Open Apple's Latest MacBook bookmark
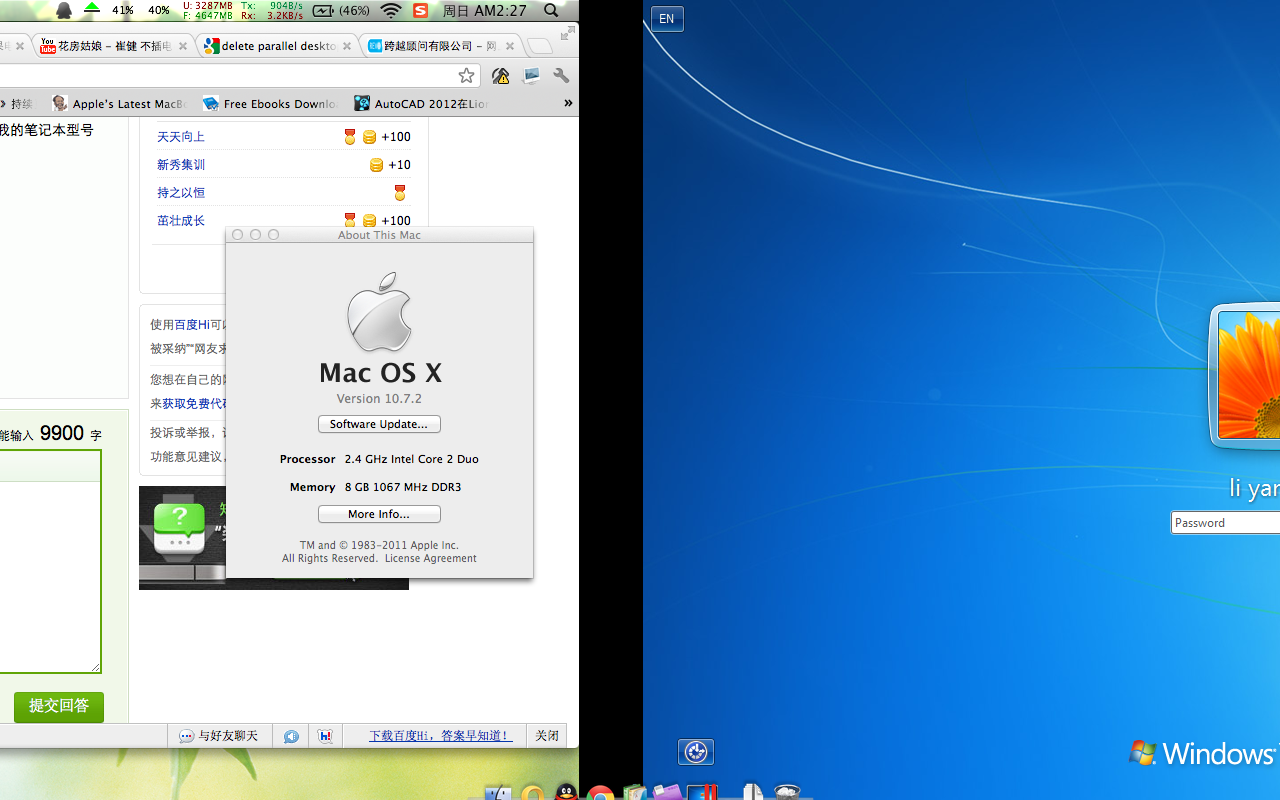The width and height of the screenshot is (1280, 800). [119, 103]
